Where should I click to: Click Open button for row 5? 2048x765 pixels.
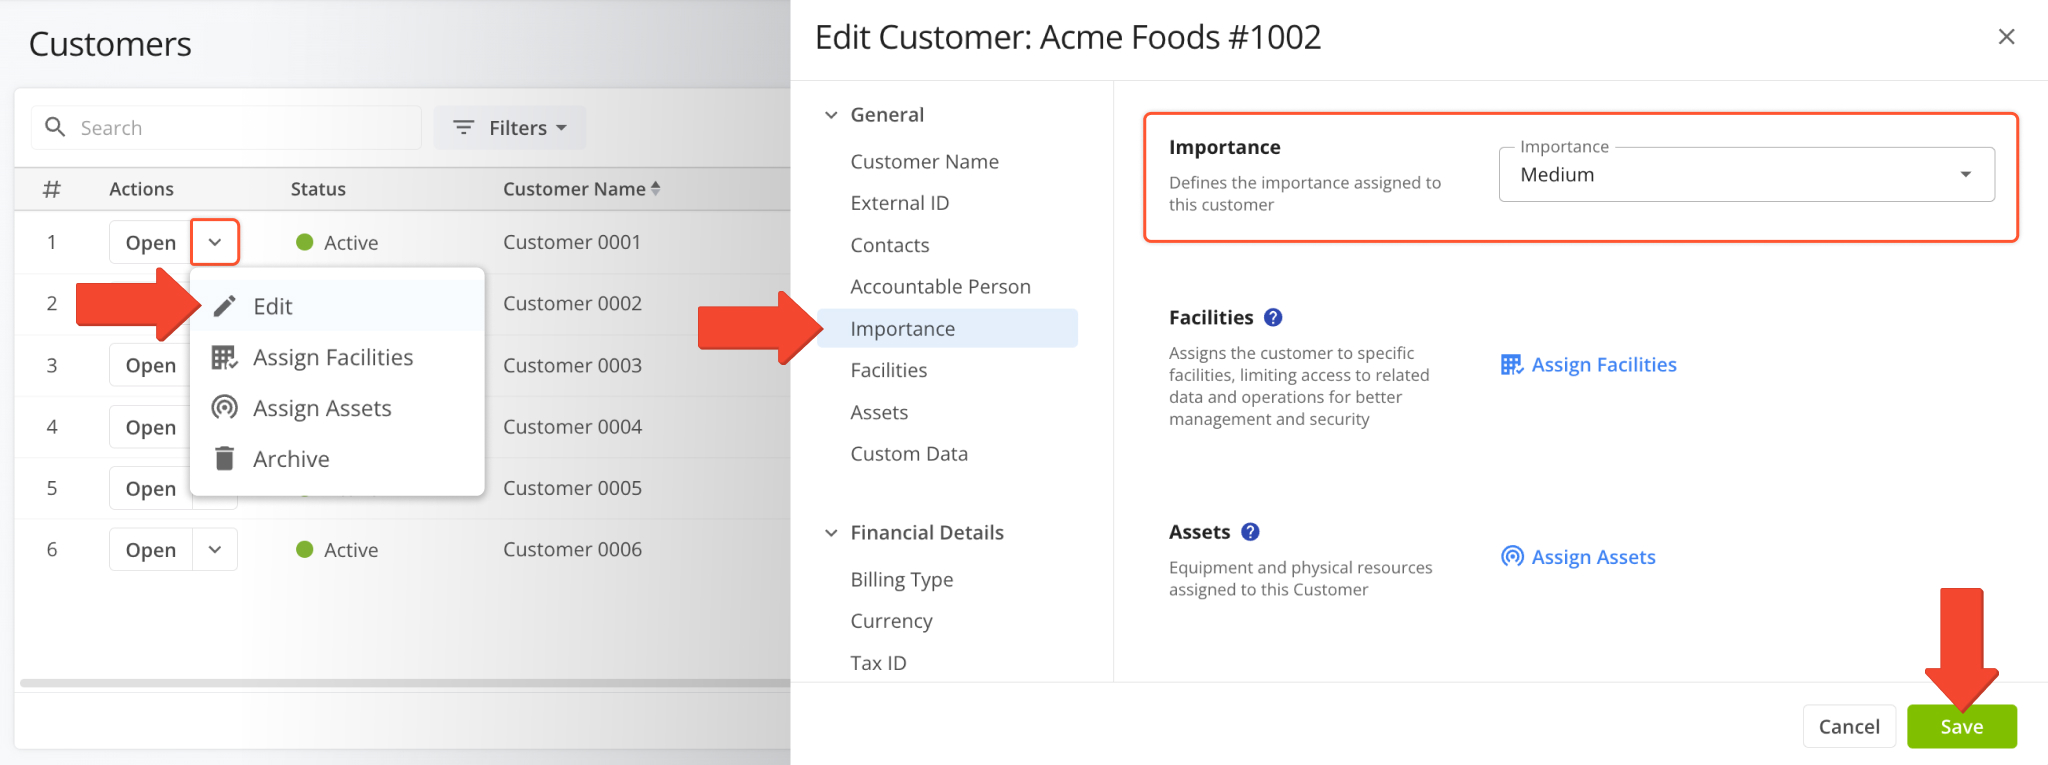click(x=150, y=488)
